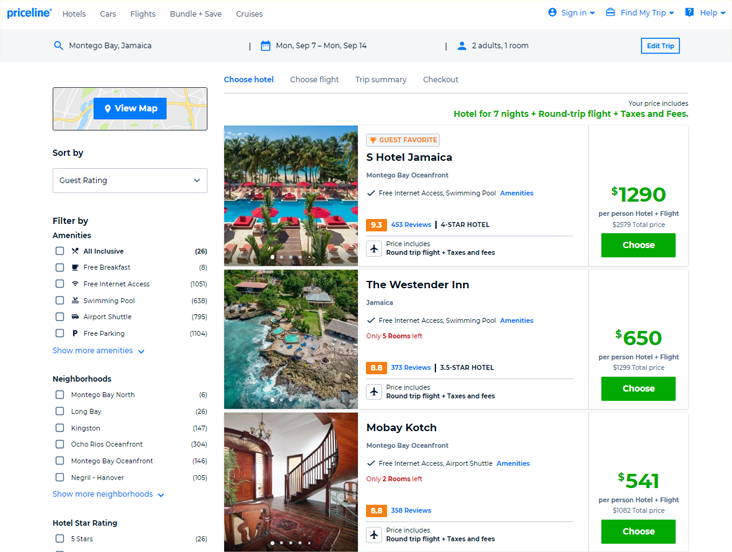Screen dimensions: 732x552
Task: Open the 358 Reviews link
Action: 411,510
